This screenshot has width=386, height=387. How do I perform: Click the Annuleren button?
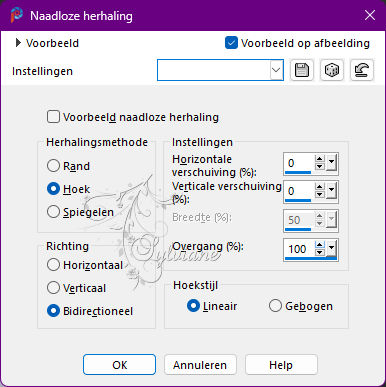[200, 365]
